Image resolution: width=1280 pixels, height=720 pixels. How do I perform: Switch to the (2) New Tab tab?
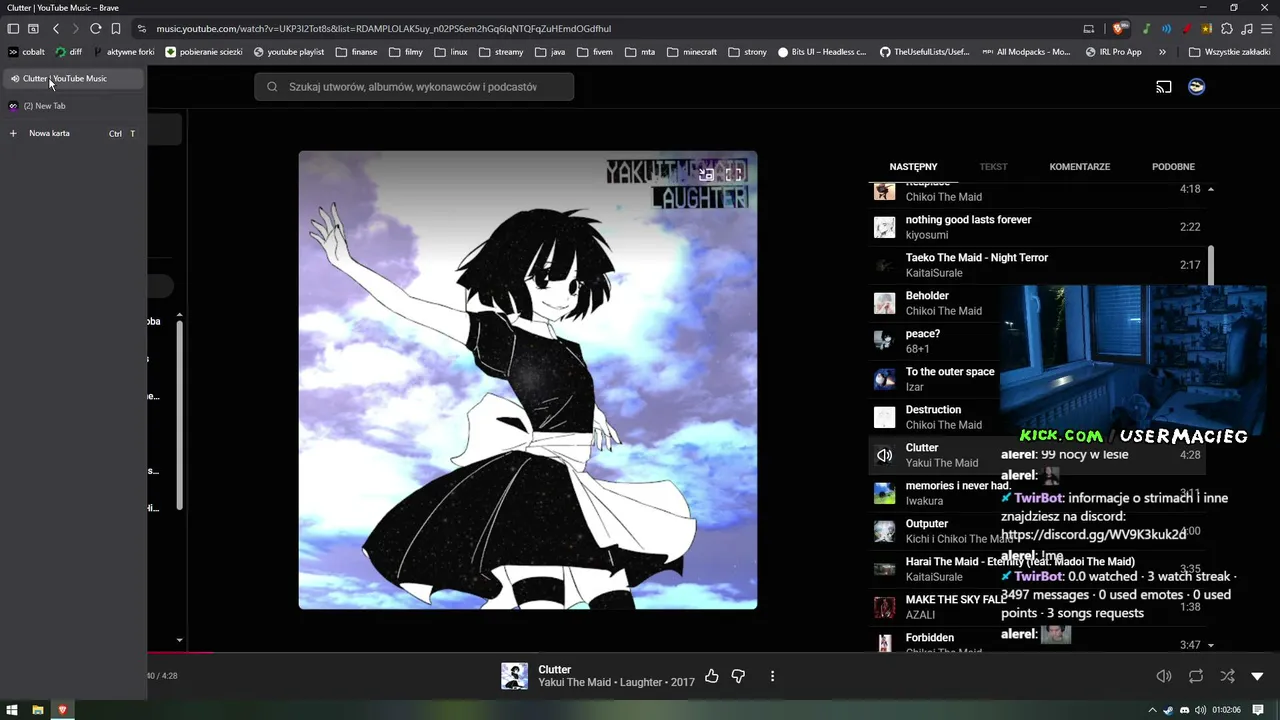[72, 106]
